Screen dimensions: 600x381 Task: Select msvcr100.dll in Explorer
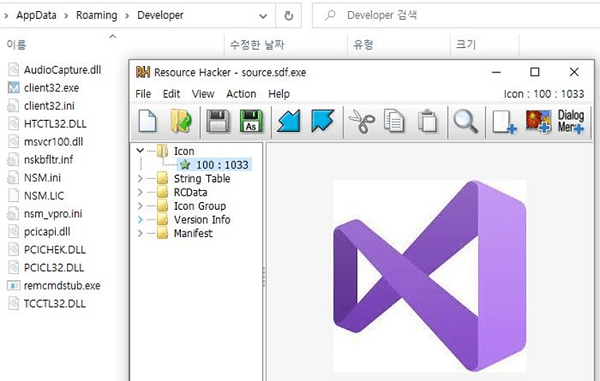click(x=45, y=142)
